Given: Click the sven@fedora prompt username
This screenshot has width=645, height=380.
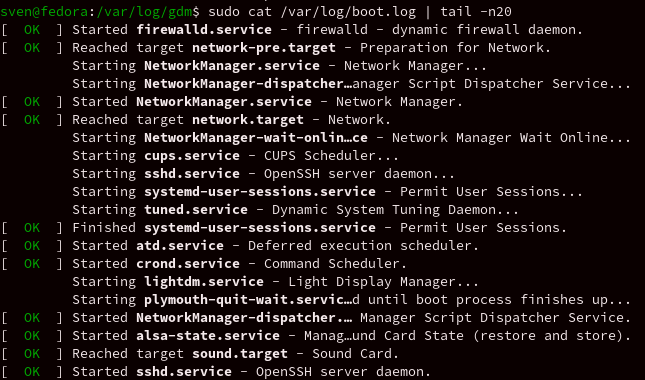Looking at the screenshot, I should coord(44,12).
